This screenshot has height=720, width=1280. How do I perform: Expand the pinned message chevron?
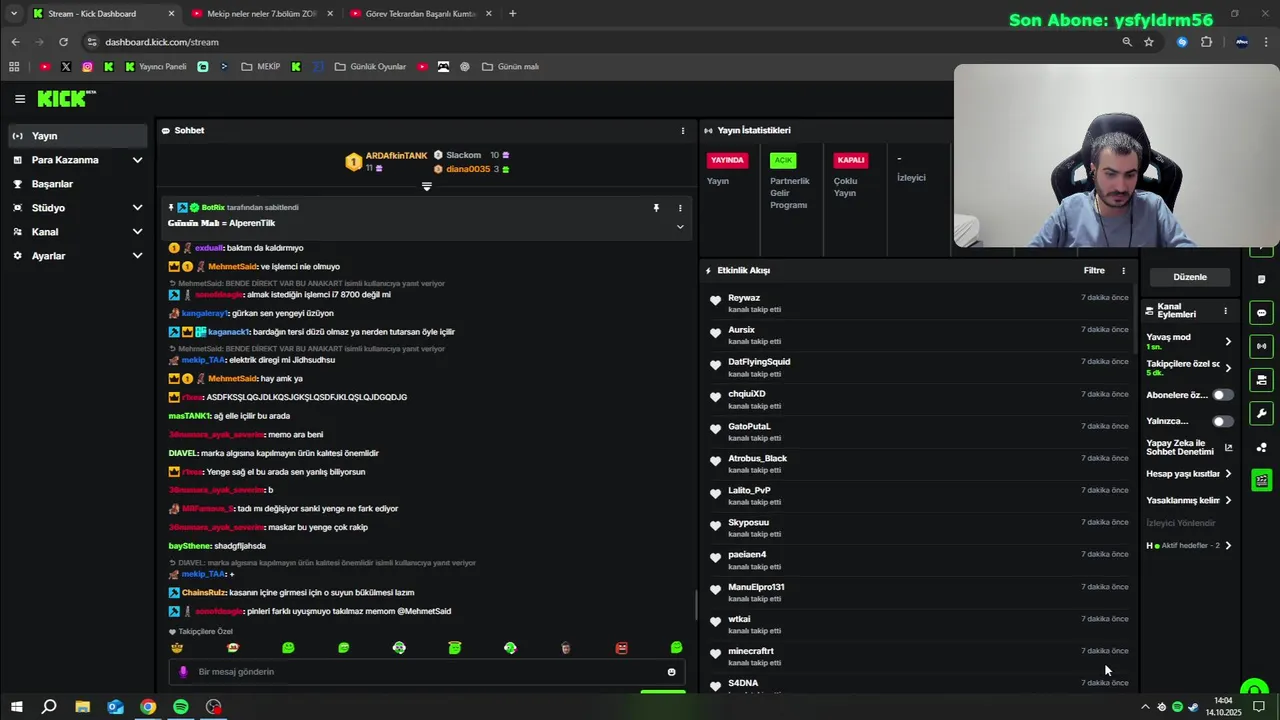[680, 227]
